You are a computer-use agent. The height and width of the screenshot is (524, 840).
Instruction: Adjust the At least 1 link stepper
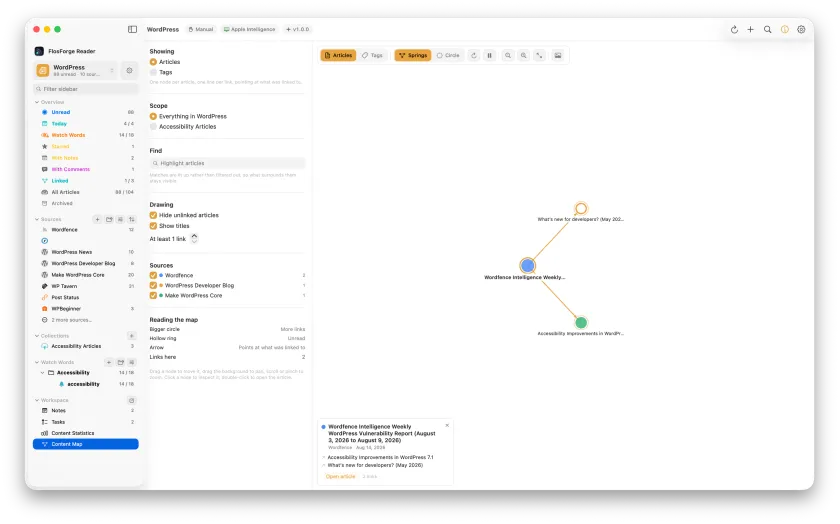click(194, 238)
